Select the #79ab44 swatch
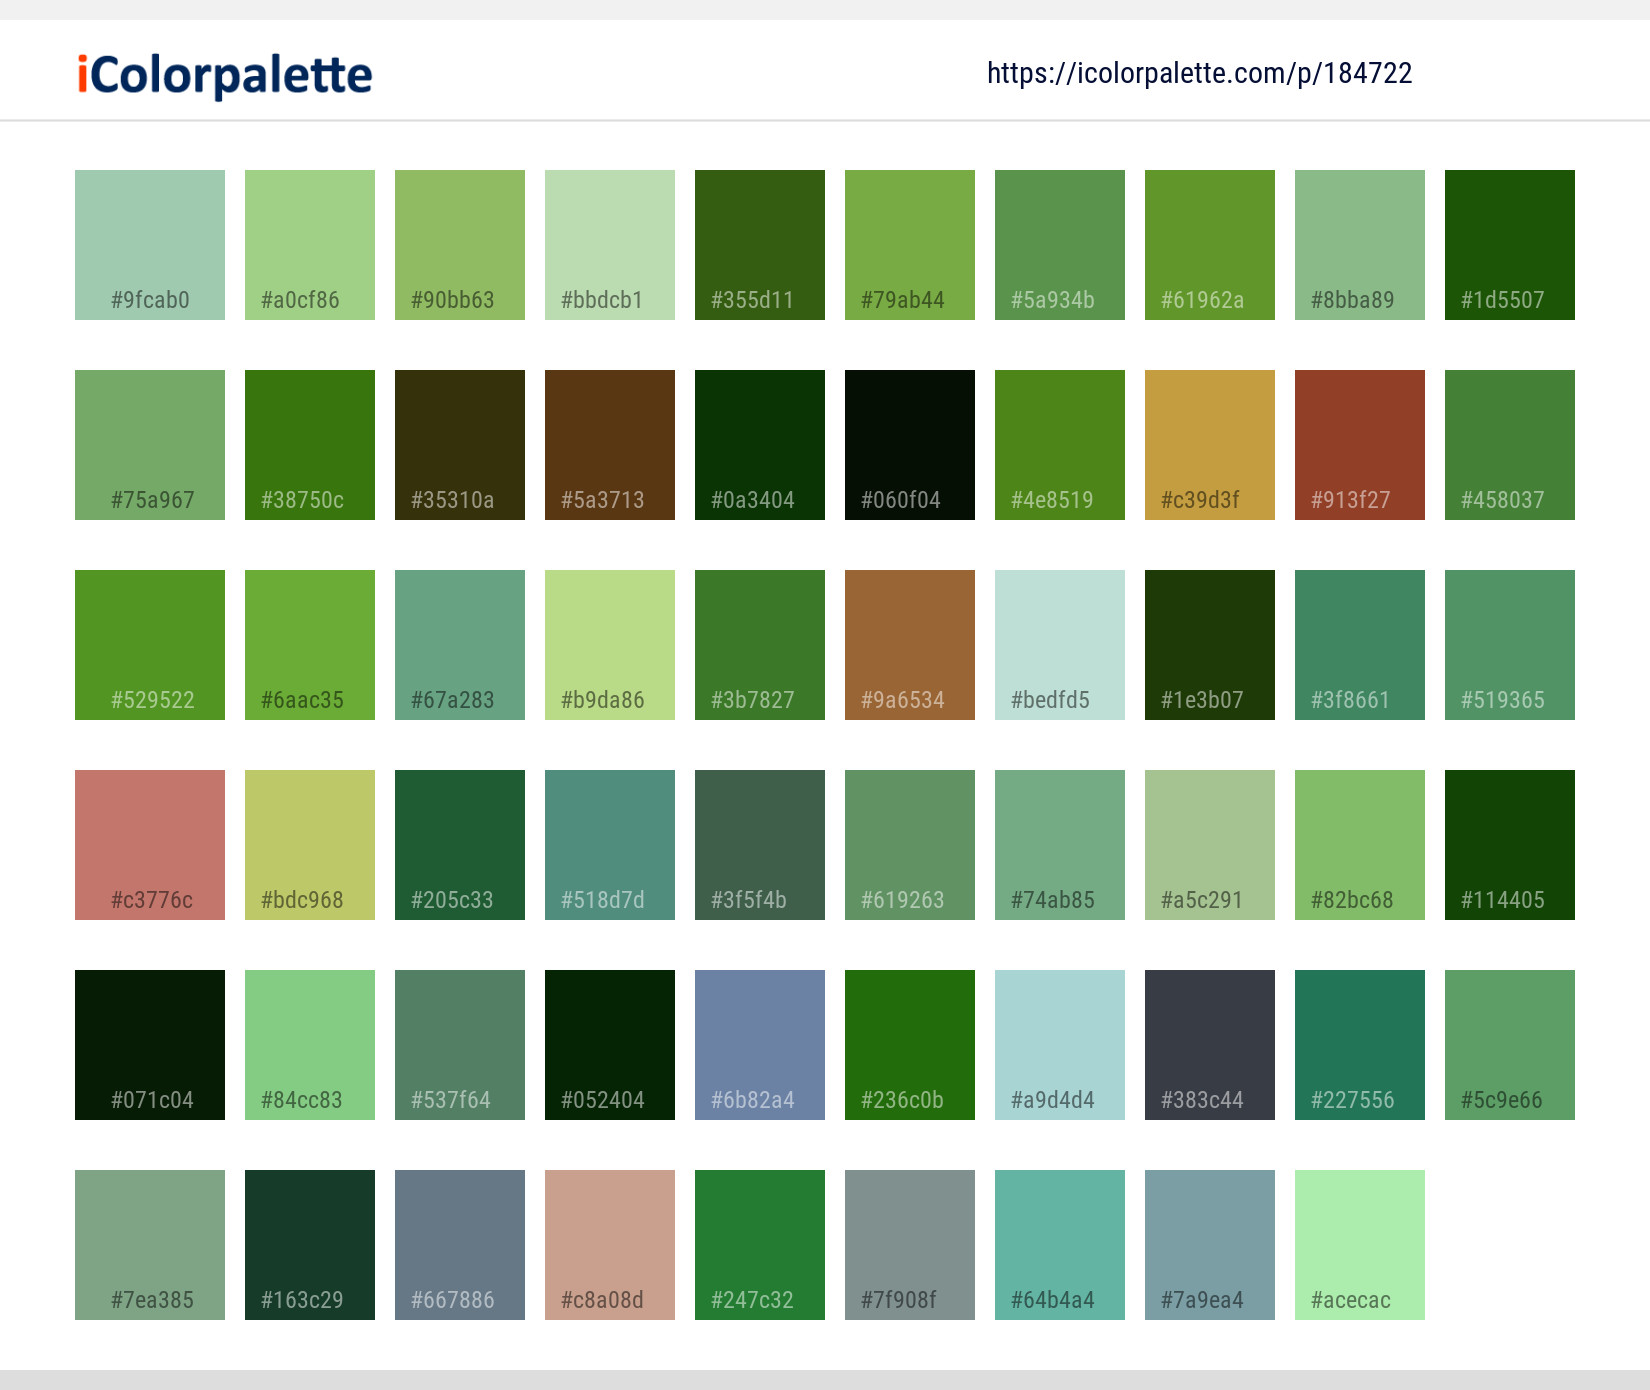 click(910, 245)
